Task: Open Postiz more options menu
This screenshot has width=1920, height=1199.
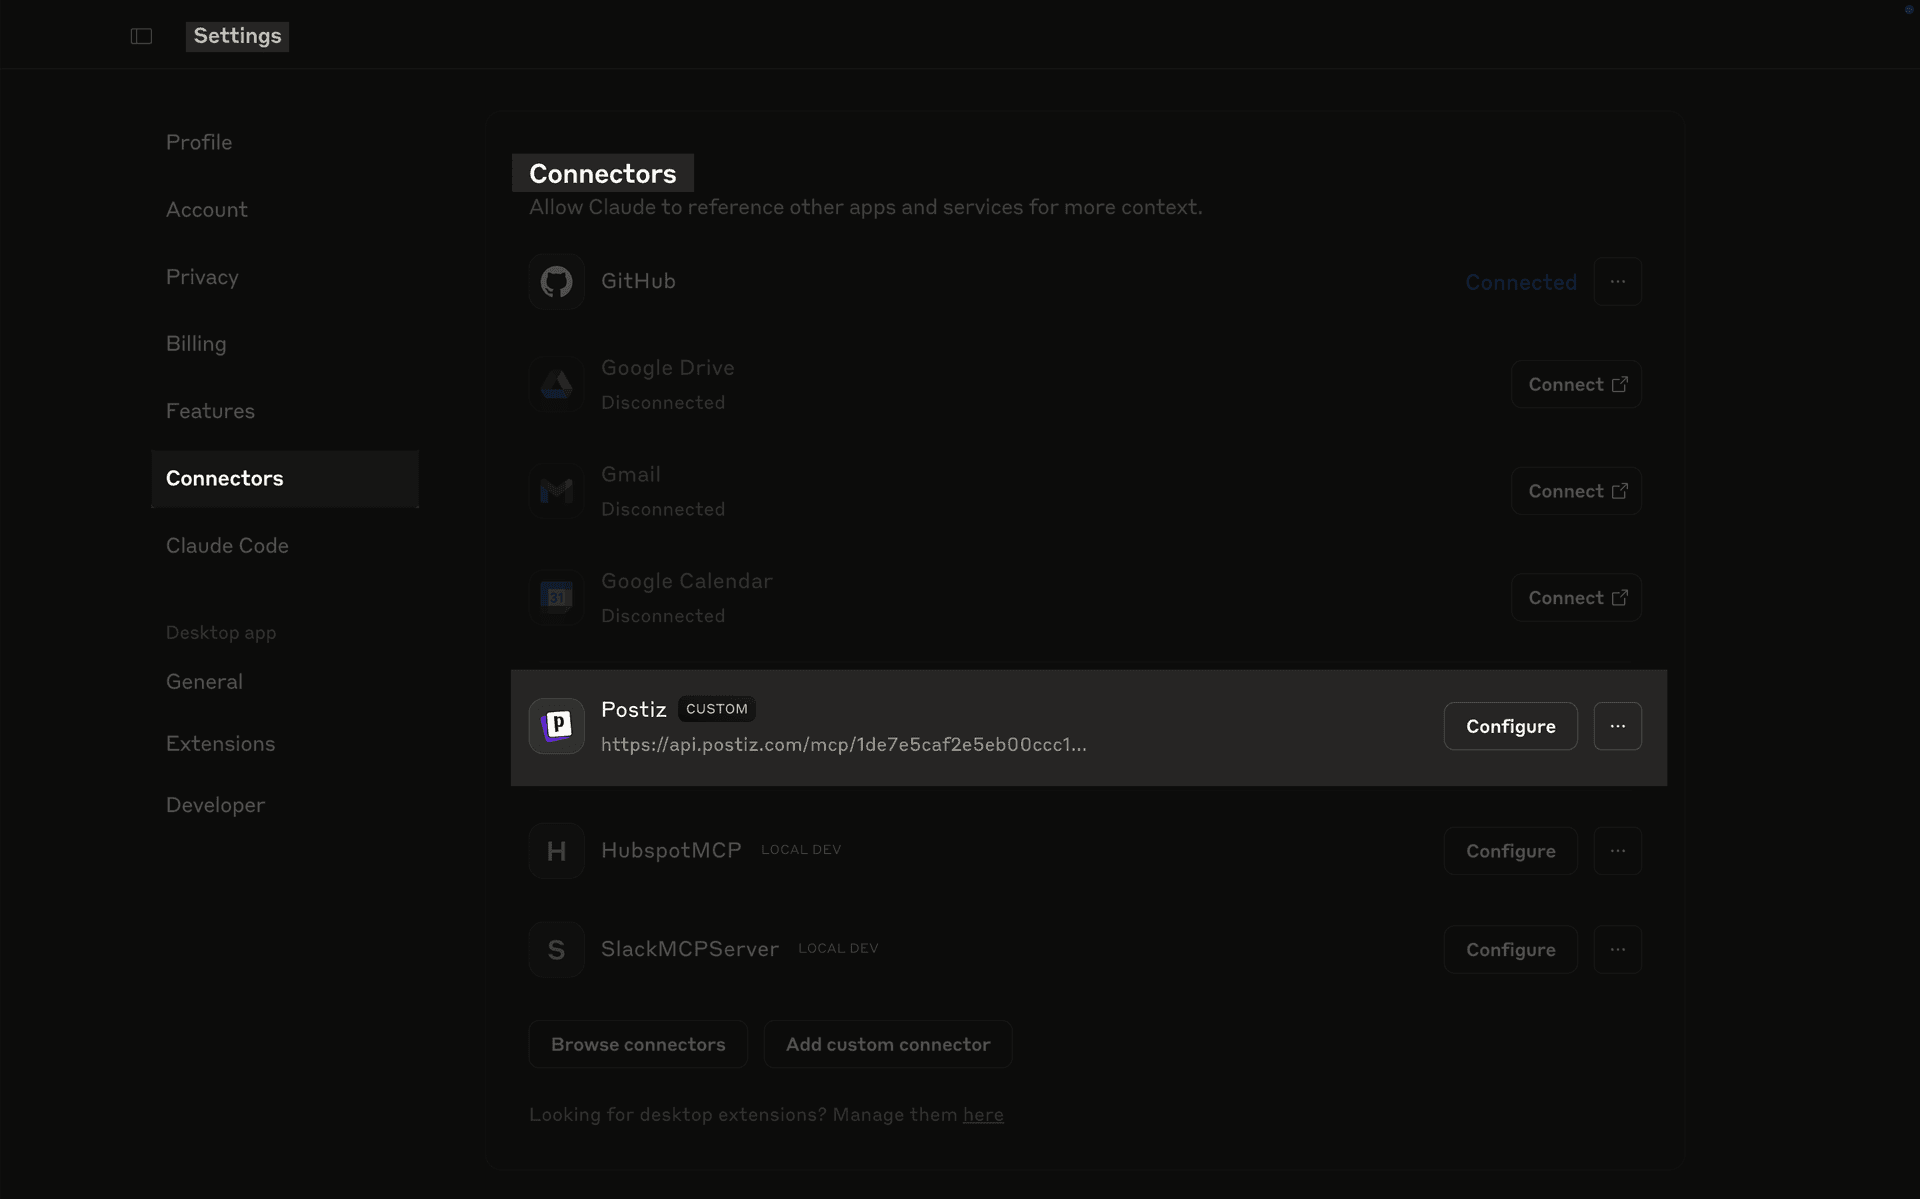Action: coord(1617,726)
